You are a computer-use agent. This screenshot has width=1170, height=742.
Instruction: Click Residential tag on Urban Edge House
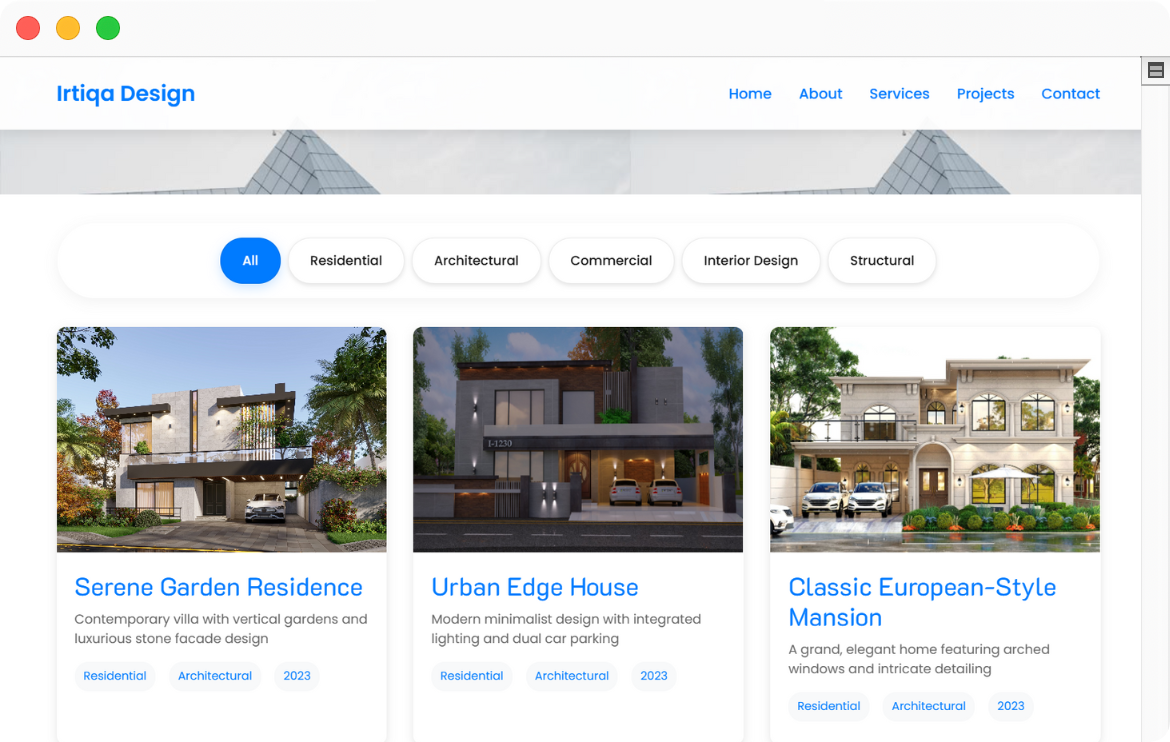pyautogui.click(x=472, y=676)
